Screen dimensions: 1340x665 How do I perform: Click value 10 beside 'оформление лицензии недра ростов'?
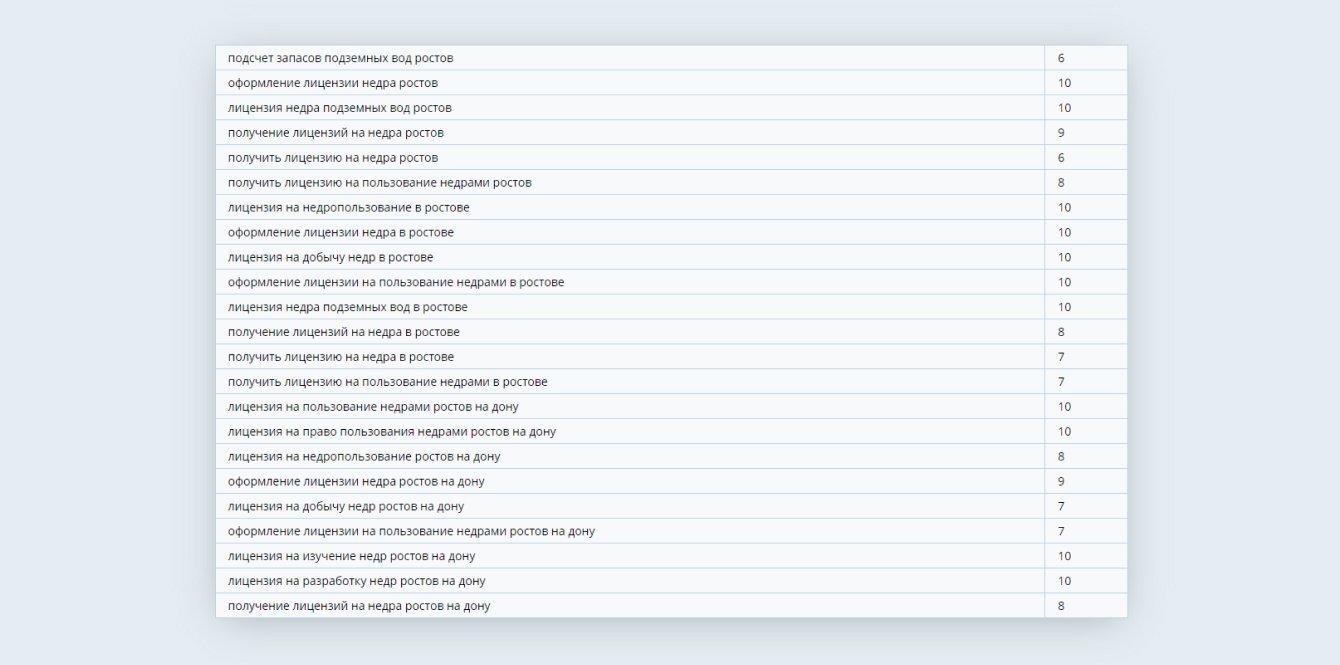click(x=1064, y=83)
